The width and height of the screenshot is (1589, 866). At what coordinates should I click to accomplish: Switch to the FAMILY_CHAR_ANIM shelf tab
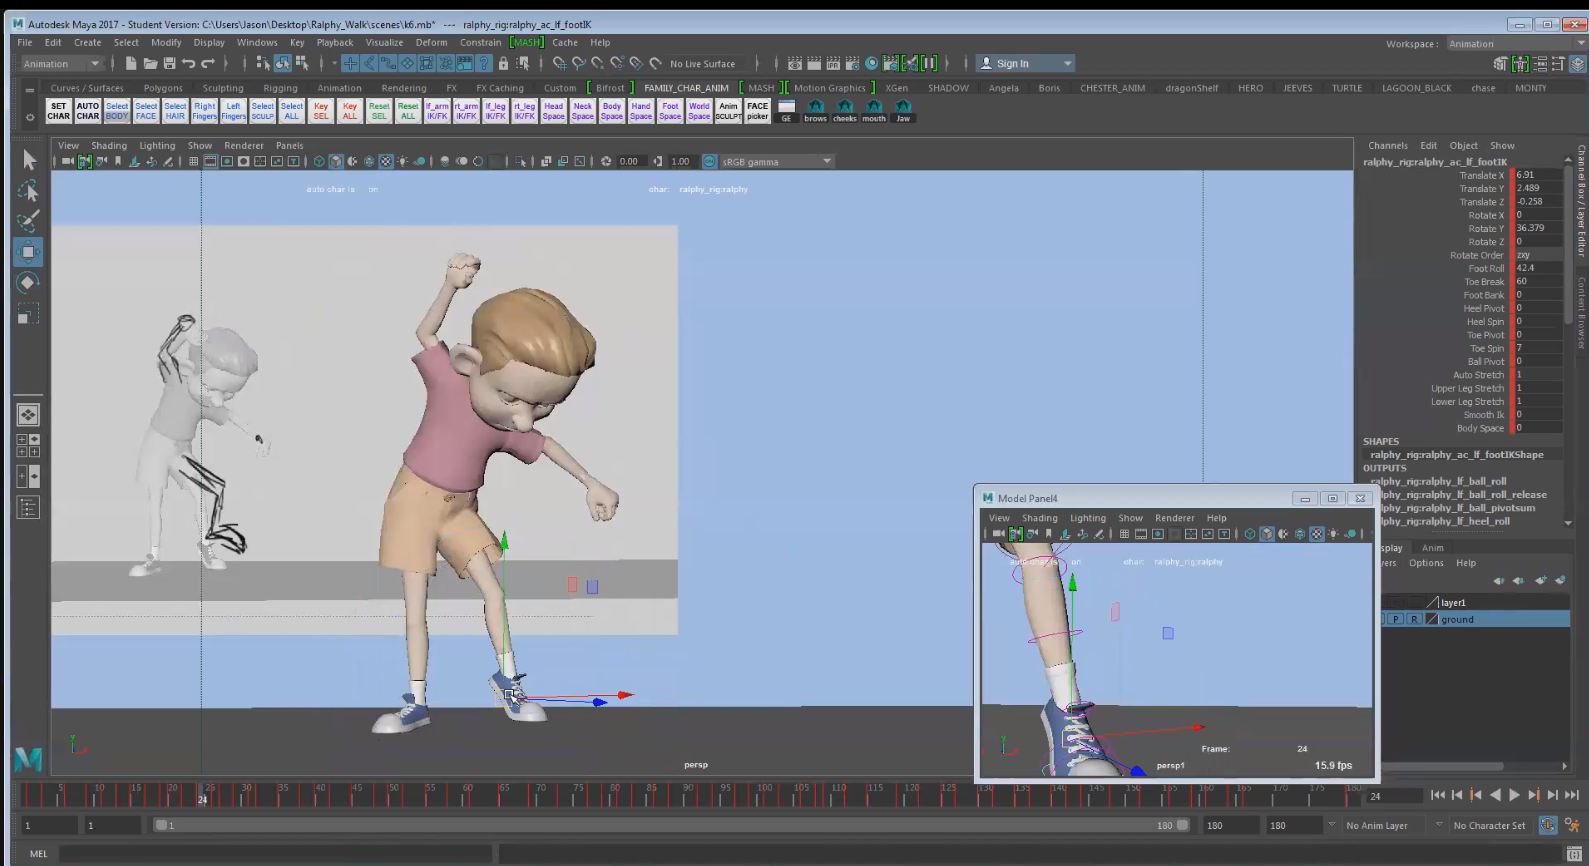686,88
